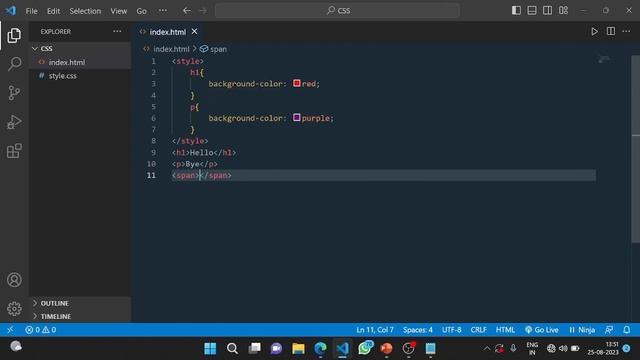Click the VS Code logo icon

(x=11, y=11)
